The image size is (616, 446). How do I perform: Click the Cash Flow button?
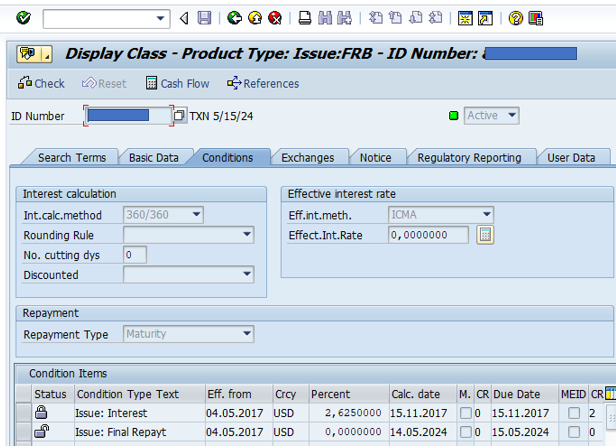(177, 84)
